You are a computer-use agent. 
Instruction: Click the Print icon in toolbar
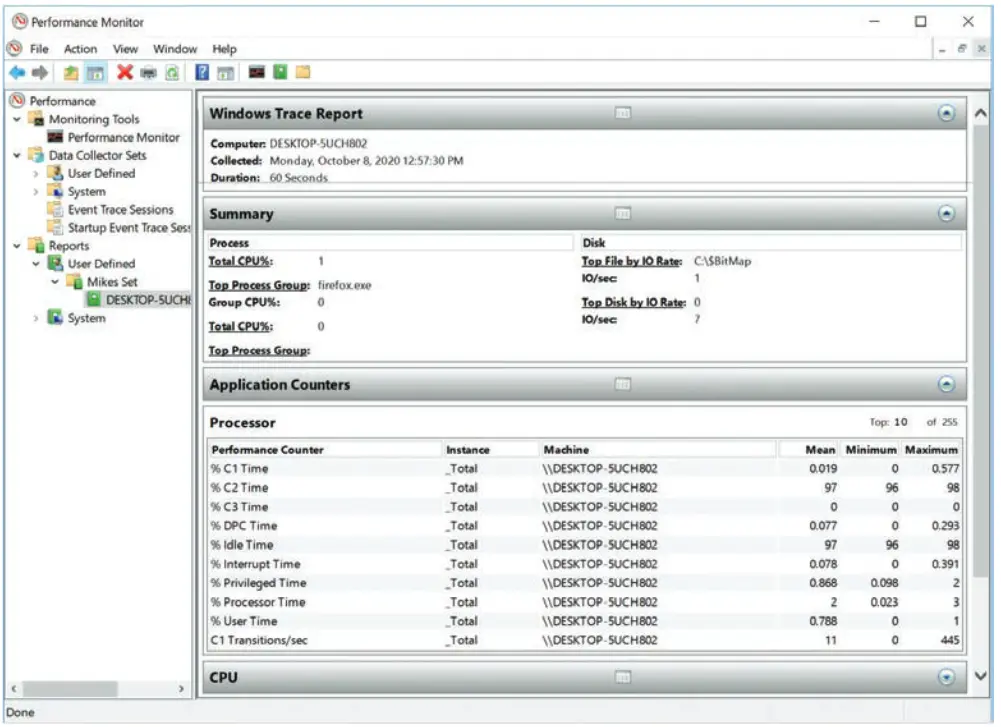[x=148, y=72]
